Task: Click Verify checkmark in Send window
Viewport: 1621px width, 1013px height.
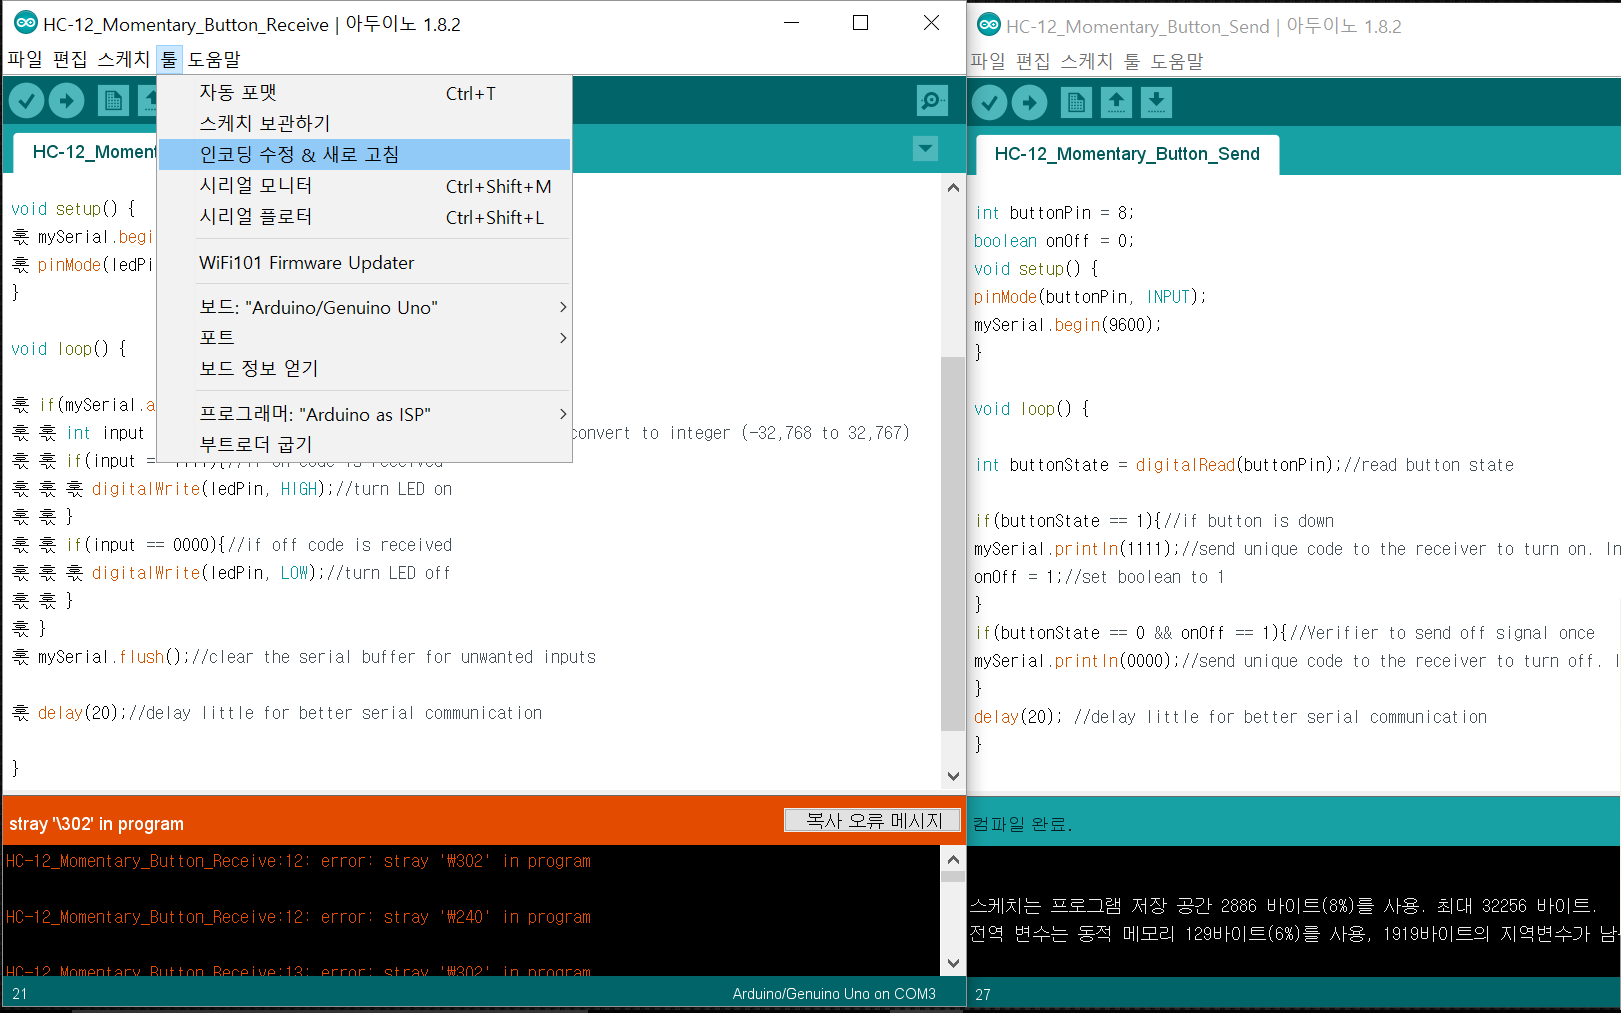Action: tap(989, 102)
